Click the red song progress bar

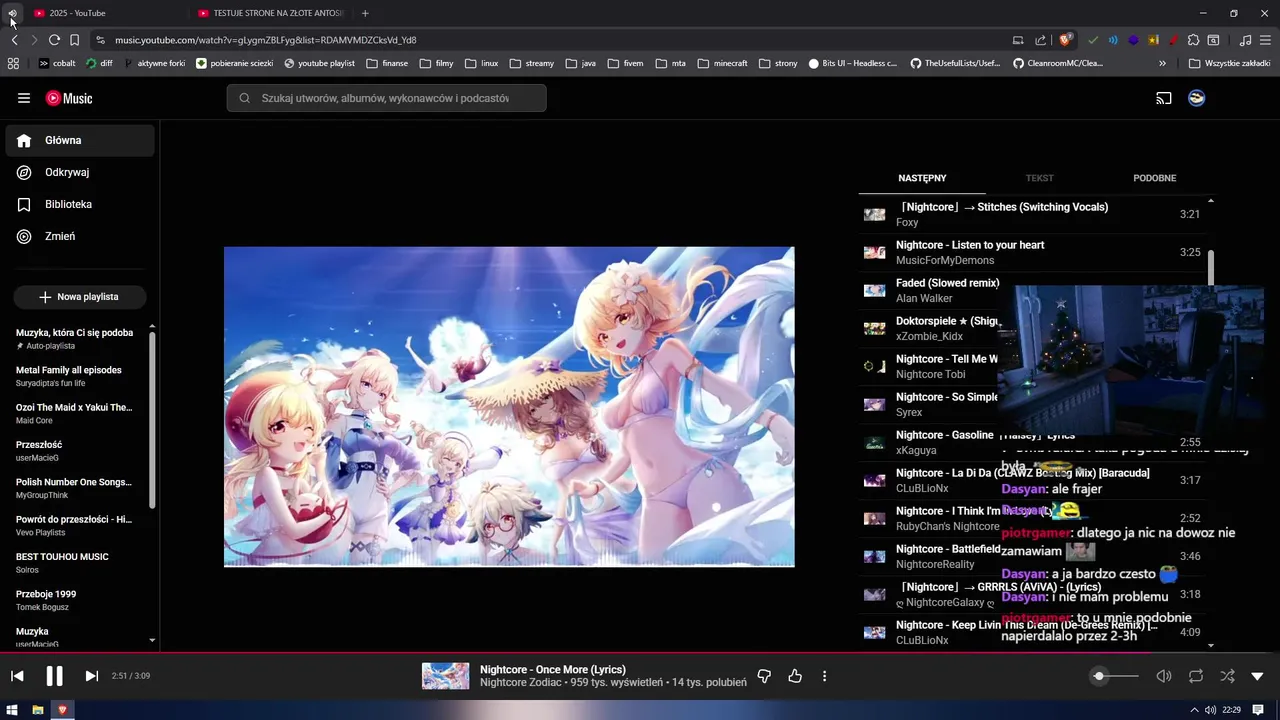(x=640, y=653)
